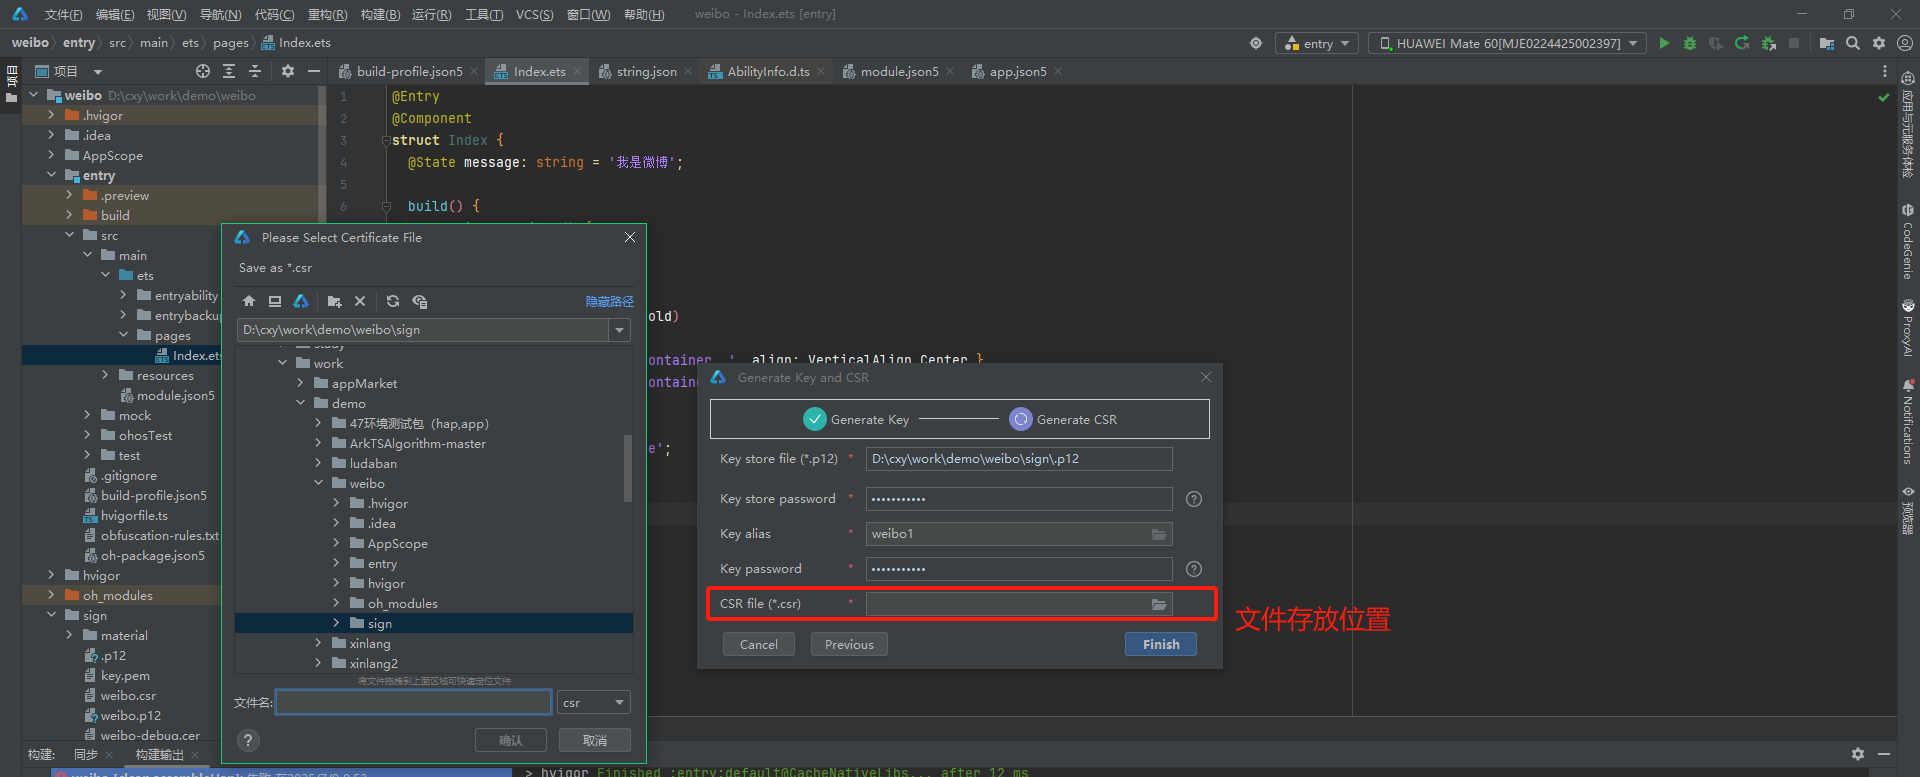Open the VCS(S) menu
Viewport: 1920px width, 777px height.
point(534,14)
